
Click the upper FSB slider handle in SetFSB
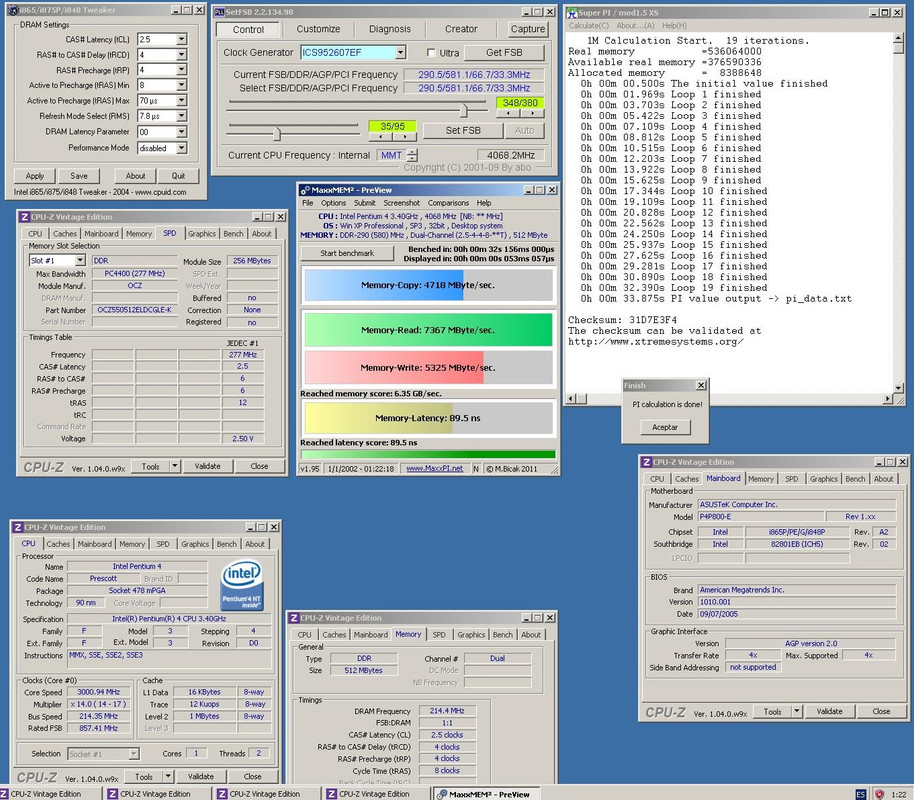(x=464, y=110)
